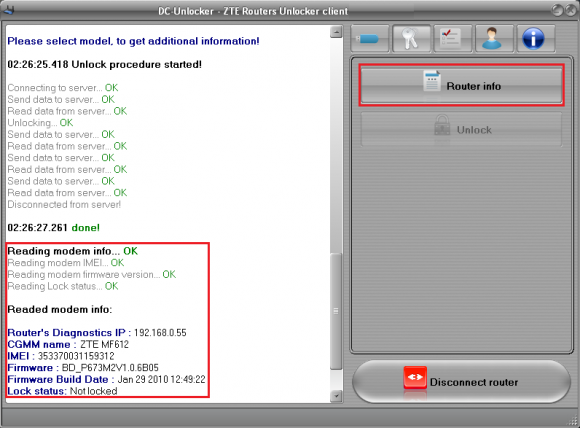Viewport: 580px width, 428px height.
Task: Click the window resize grip corner
Action: tap(573, 422)
